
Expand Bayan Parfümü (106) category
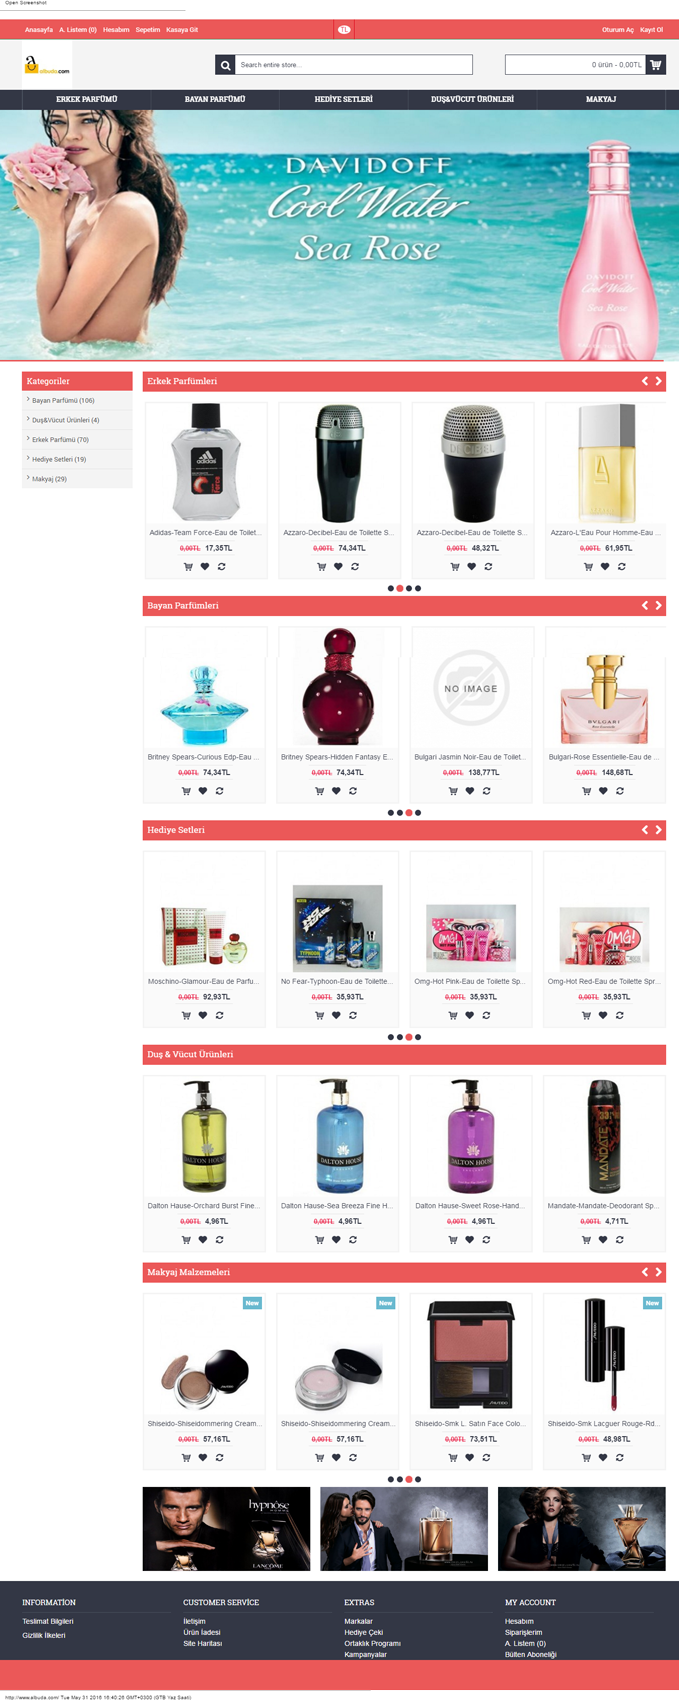[x=63, y=400]
